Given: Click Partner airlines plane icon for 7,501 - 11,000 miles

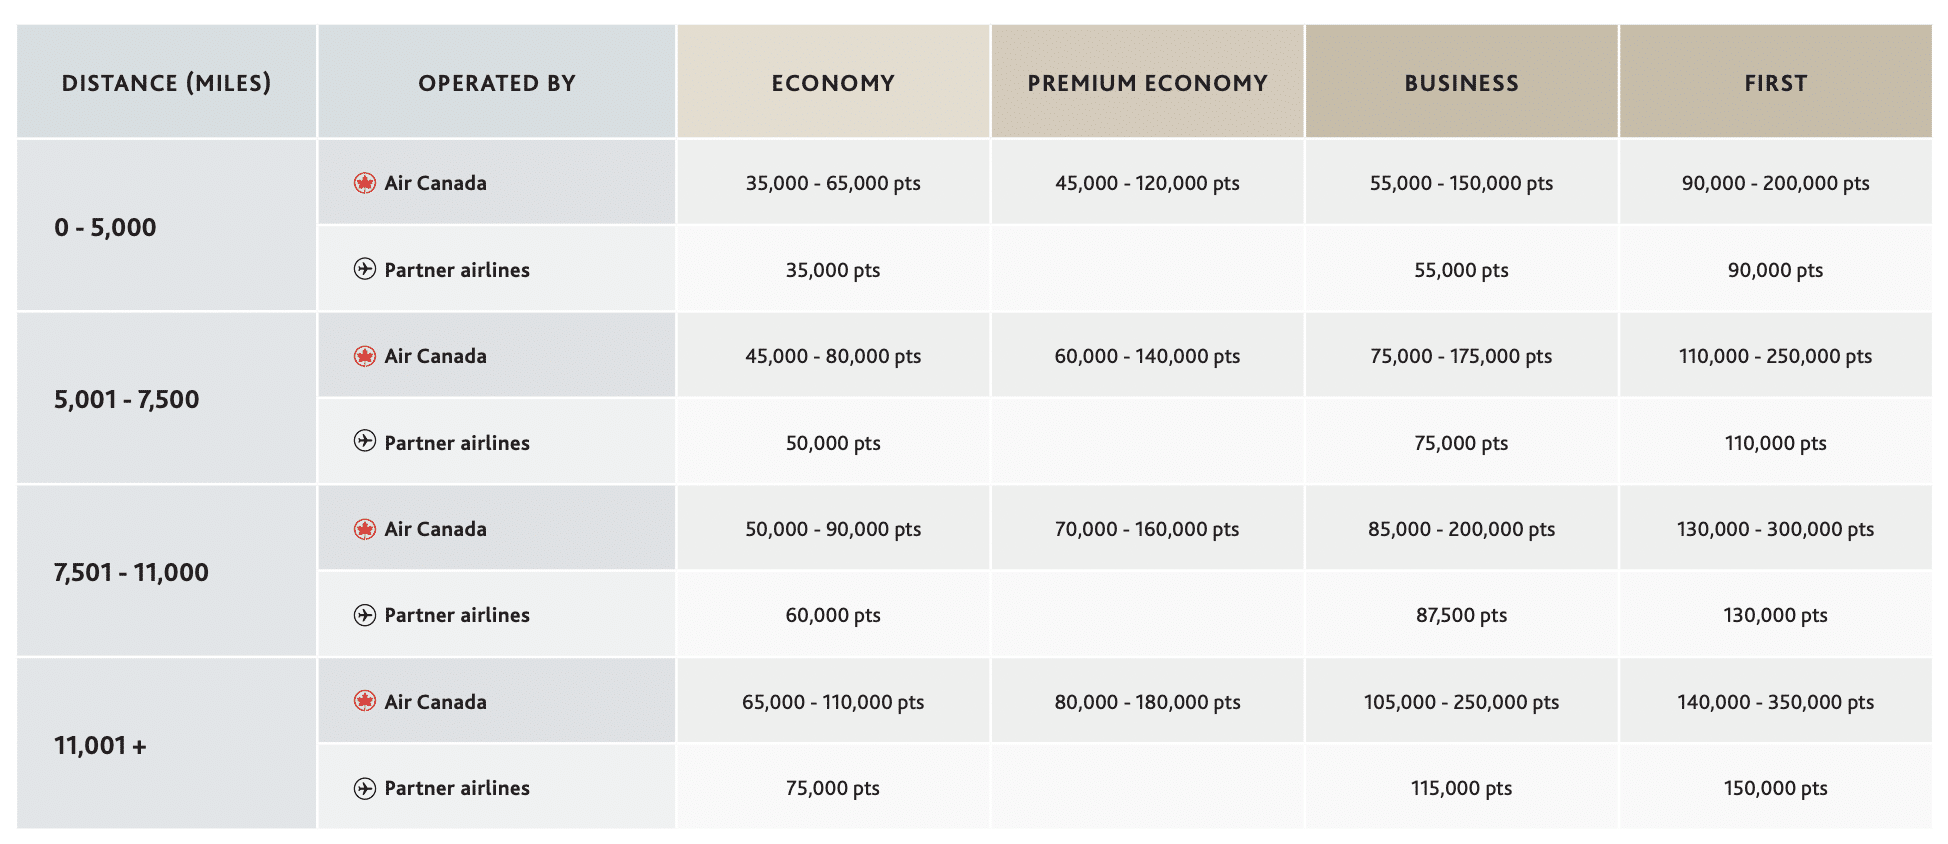Looking at the screenshot, I should 365,615.
